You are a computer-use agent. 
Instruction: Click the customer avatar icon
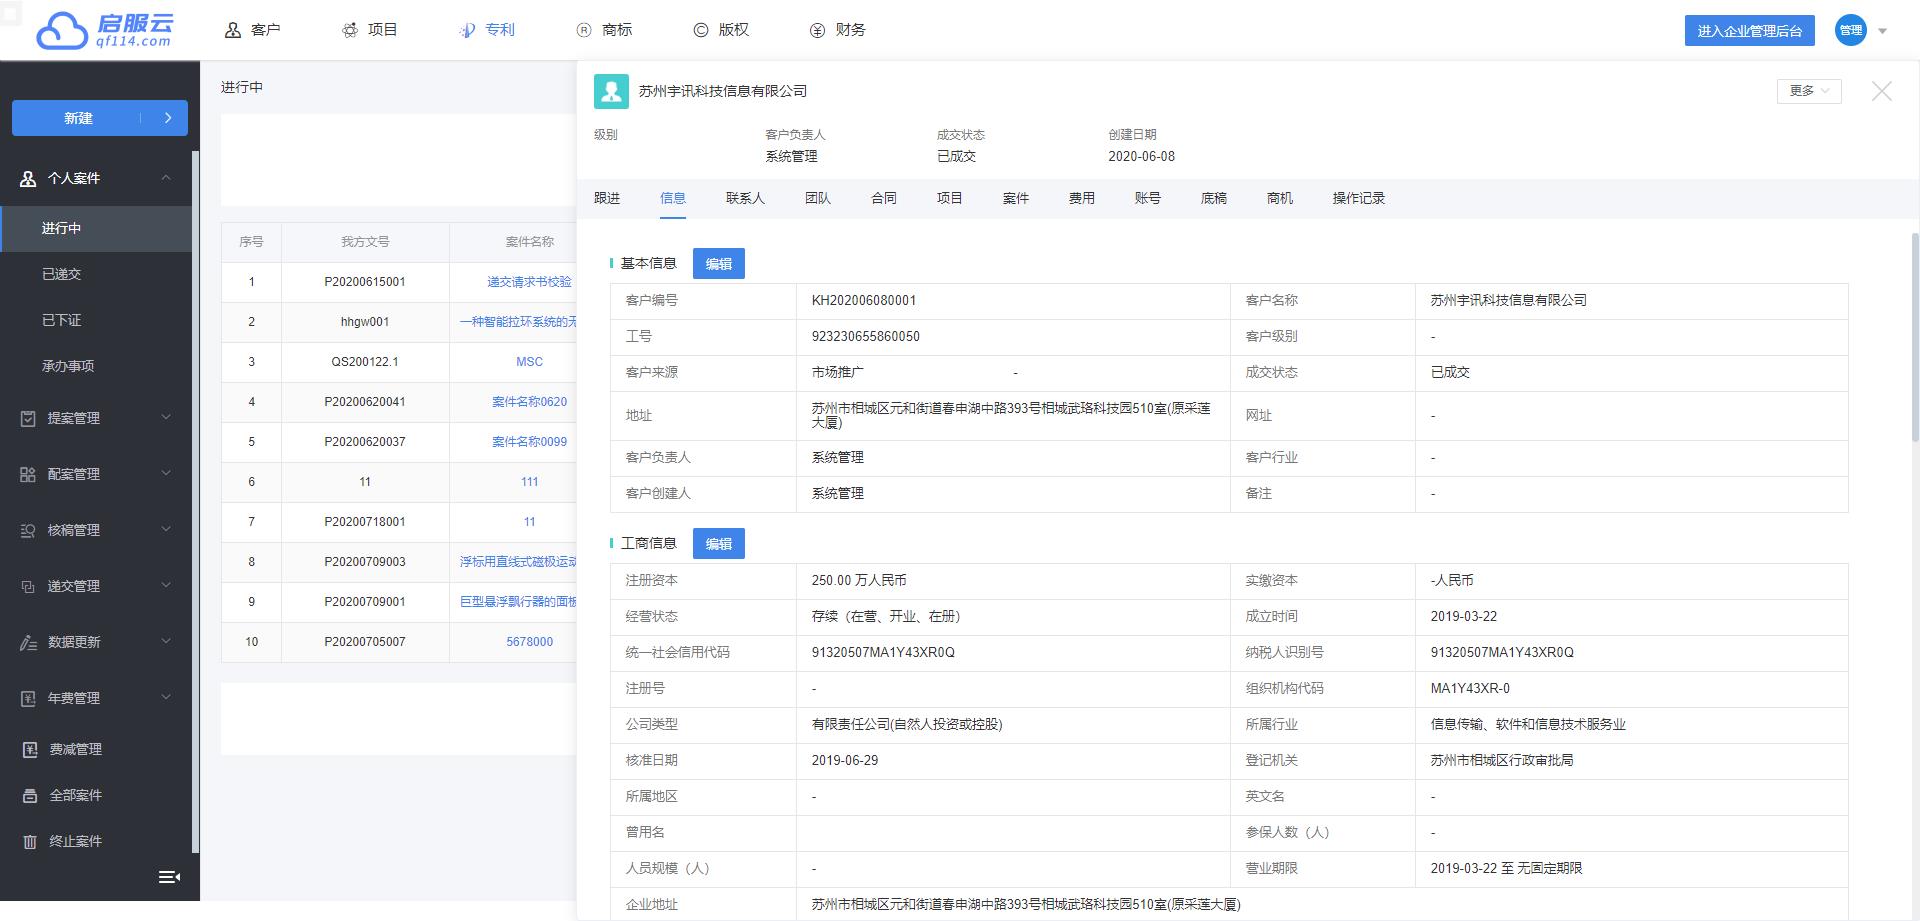611,91
